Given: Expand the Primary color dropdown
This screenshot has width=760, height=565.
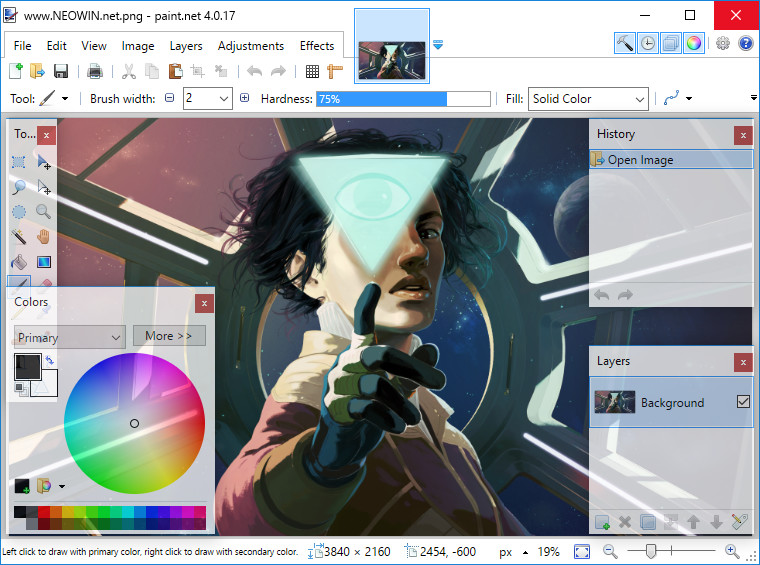Looking at the screenshot, I should (x=69, y=337).
